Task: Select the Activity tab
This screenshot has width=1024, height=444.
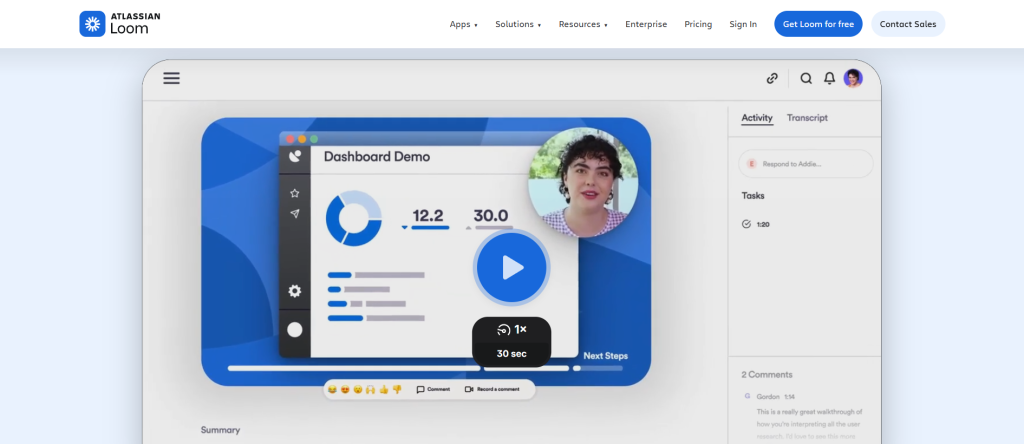Action: [x=757, y=118]
